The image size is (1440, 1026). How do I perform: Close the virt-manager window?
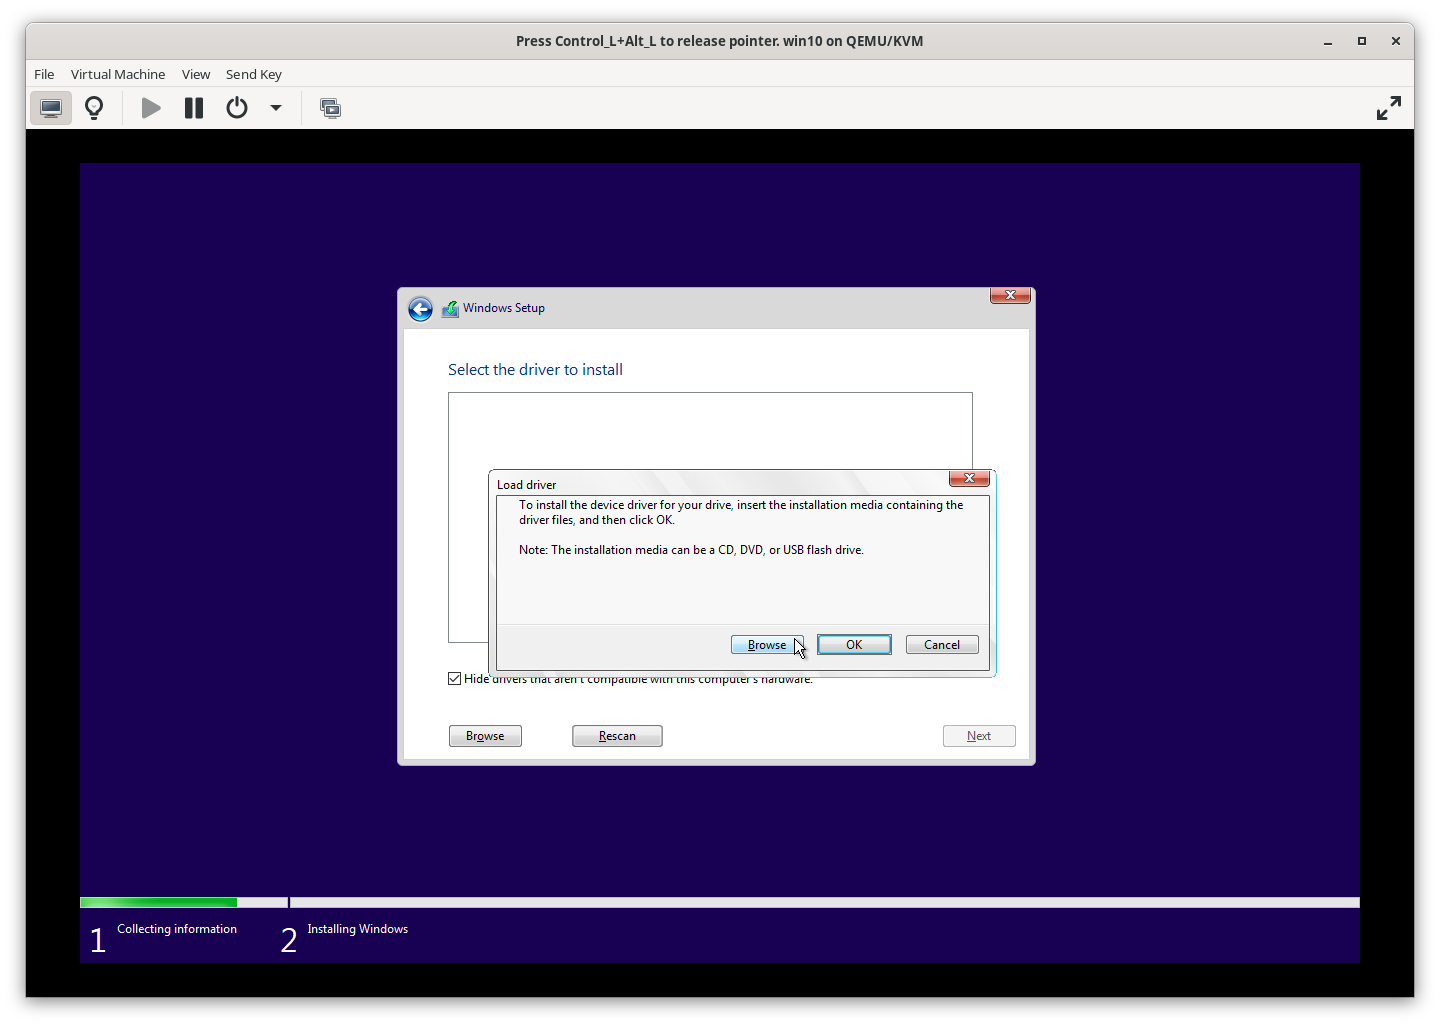[x=1395, y=41]
